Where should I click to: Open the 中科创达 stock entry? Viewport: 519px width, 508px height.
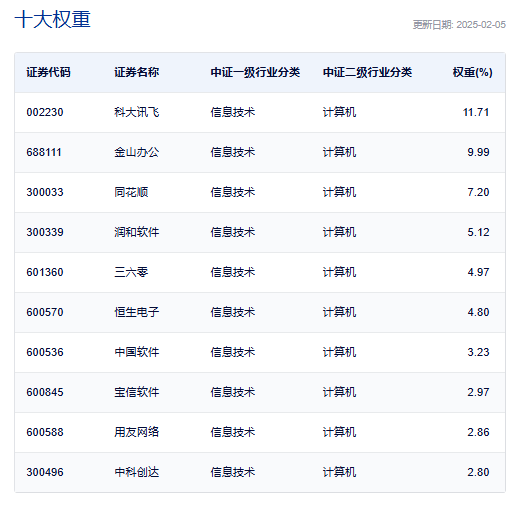pyautogui.click(x=137, y=472)
